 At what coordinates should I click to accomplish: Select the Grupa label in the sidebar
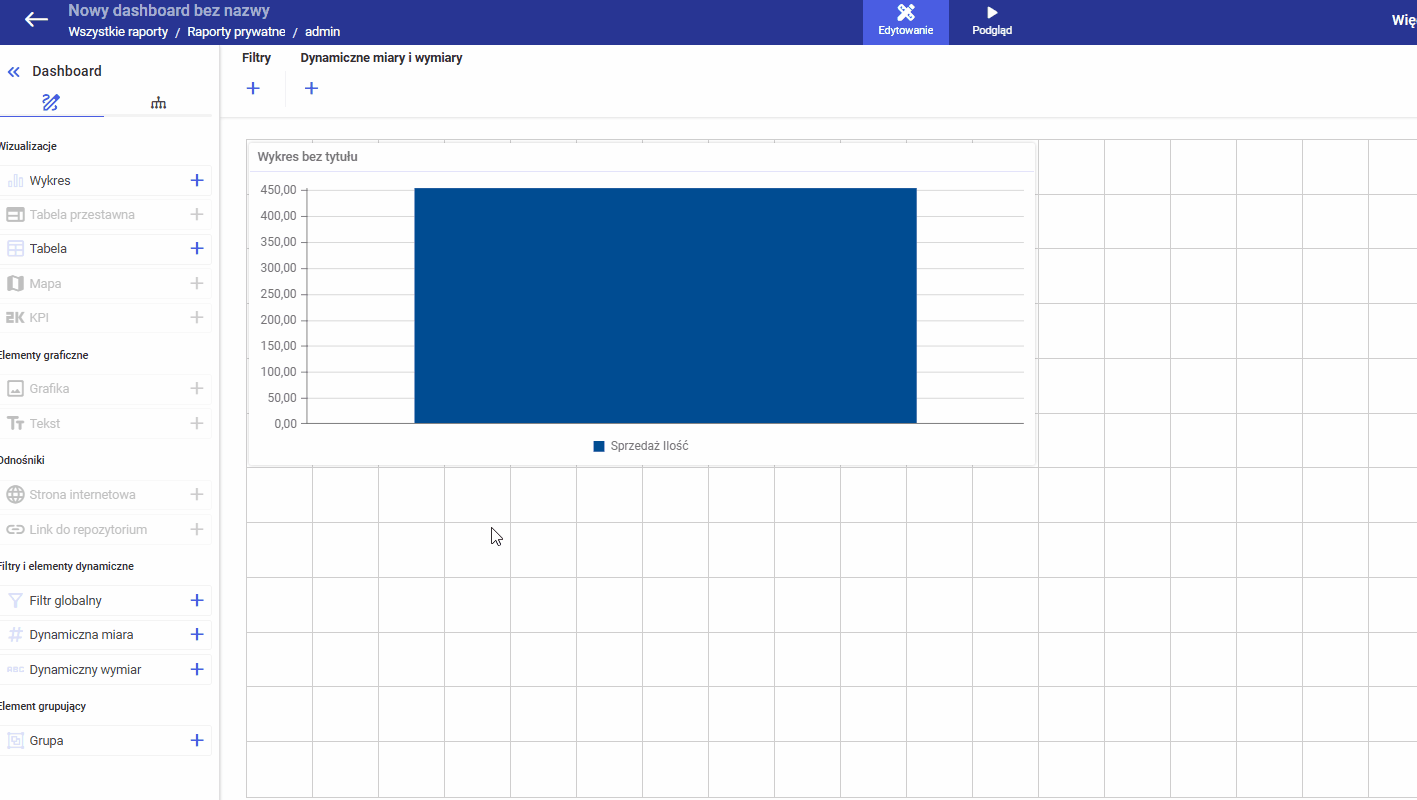tap(47, 741)
